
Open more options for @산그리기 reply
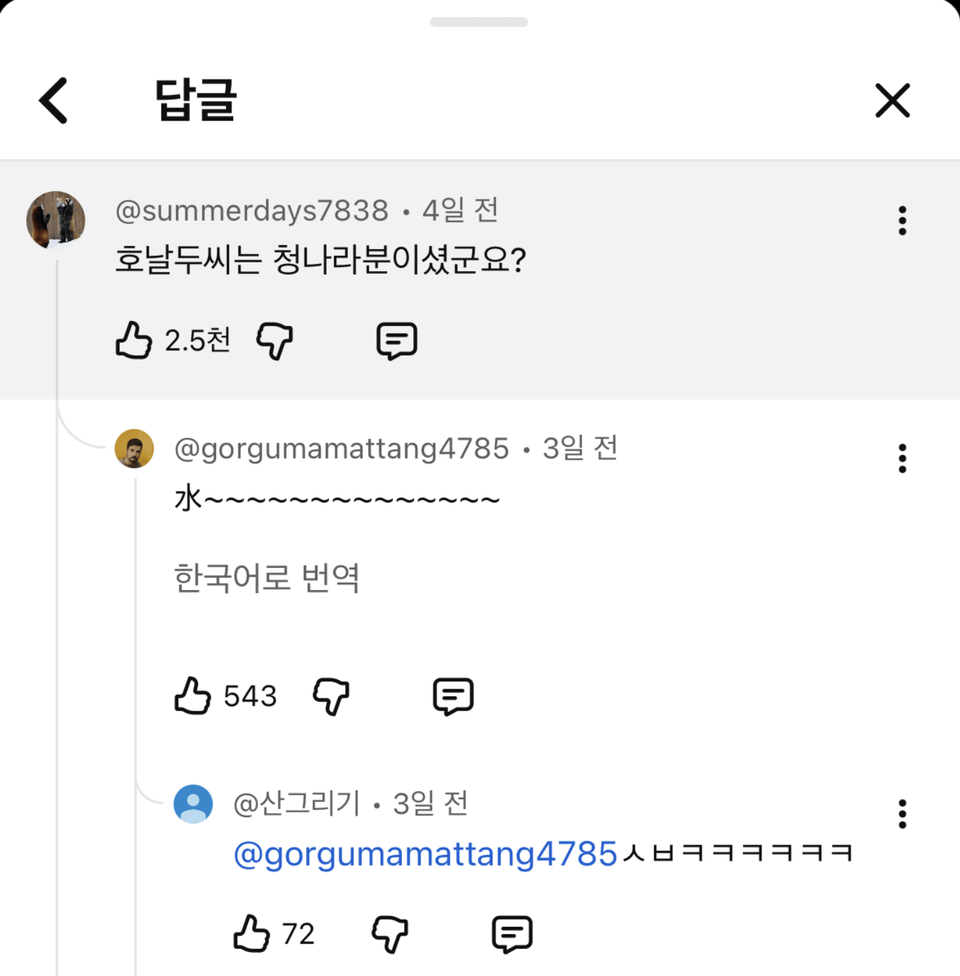pos(902,814)
